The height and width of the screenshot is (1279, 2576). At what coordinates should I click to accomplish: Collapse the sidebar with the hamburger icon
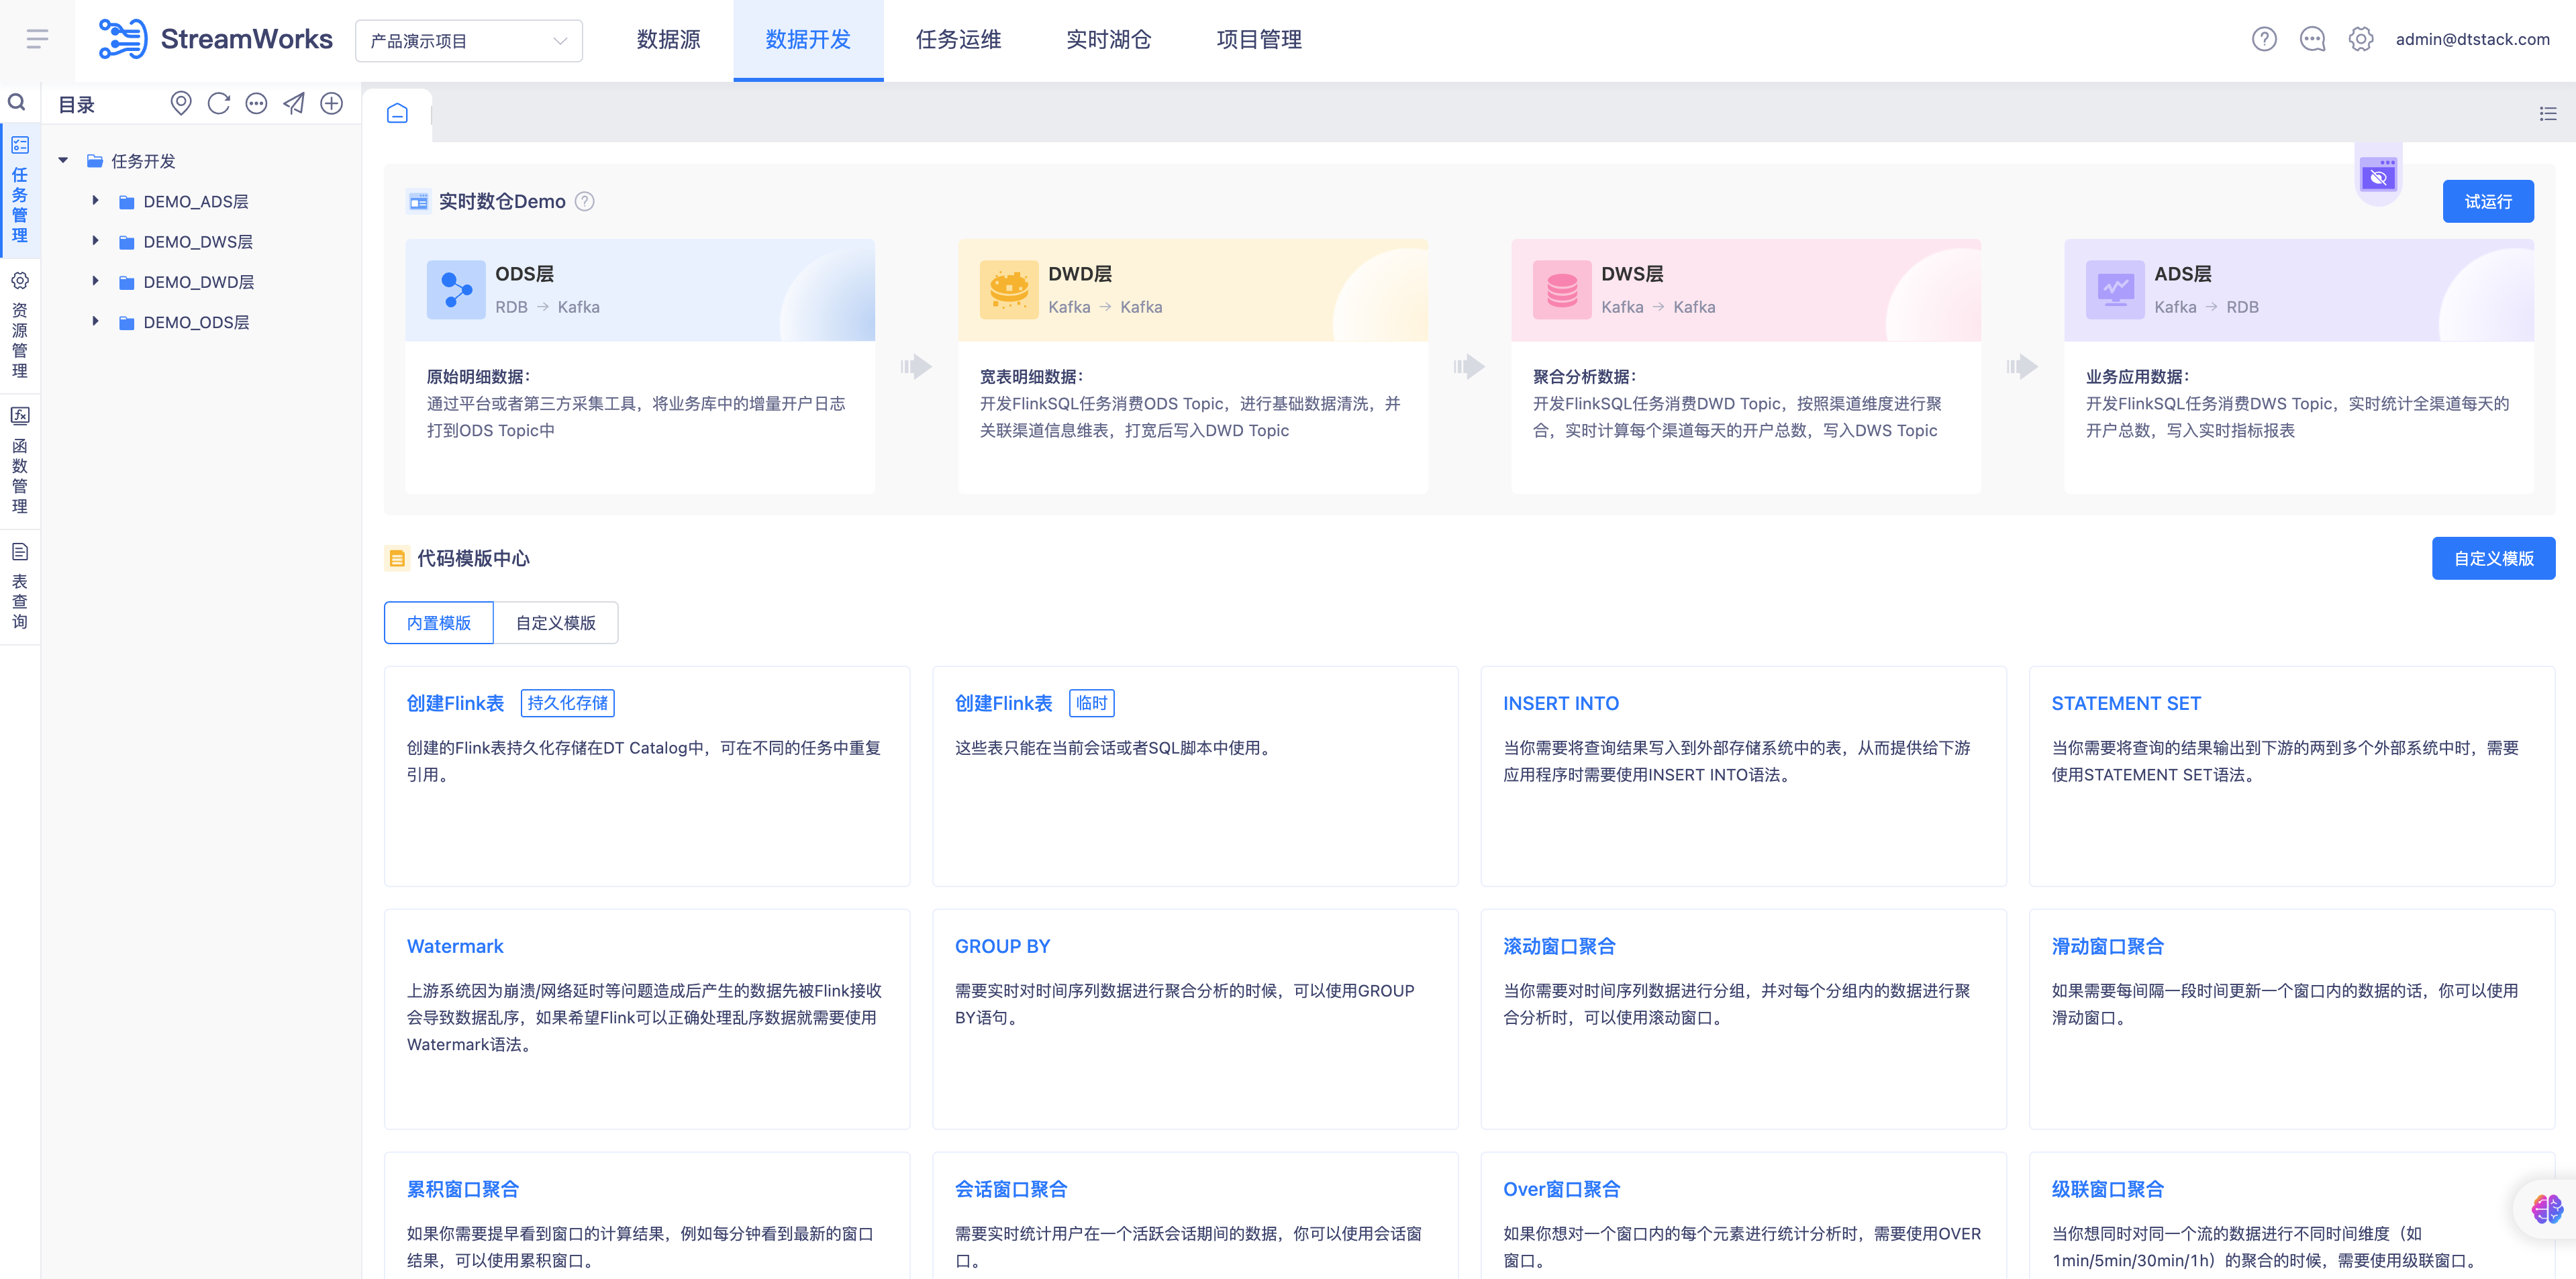tap(37, 39)
